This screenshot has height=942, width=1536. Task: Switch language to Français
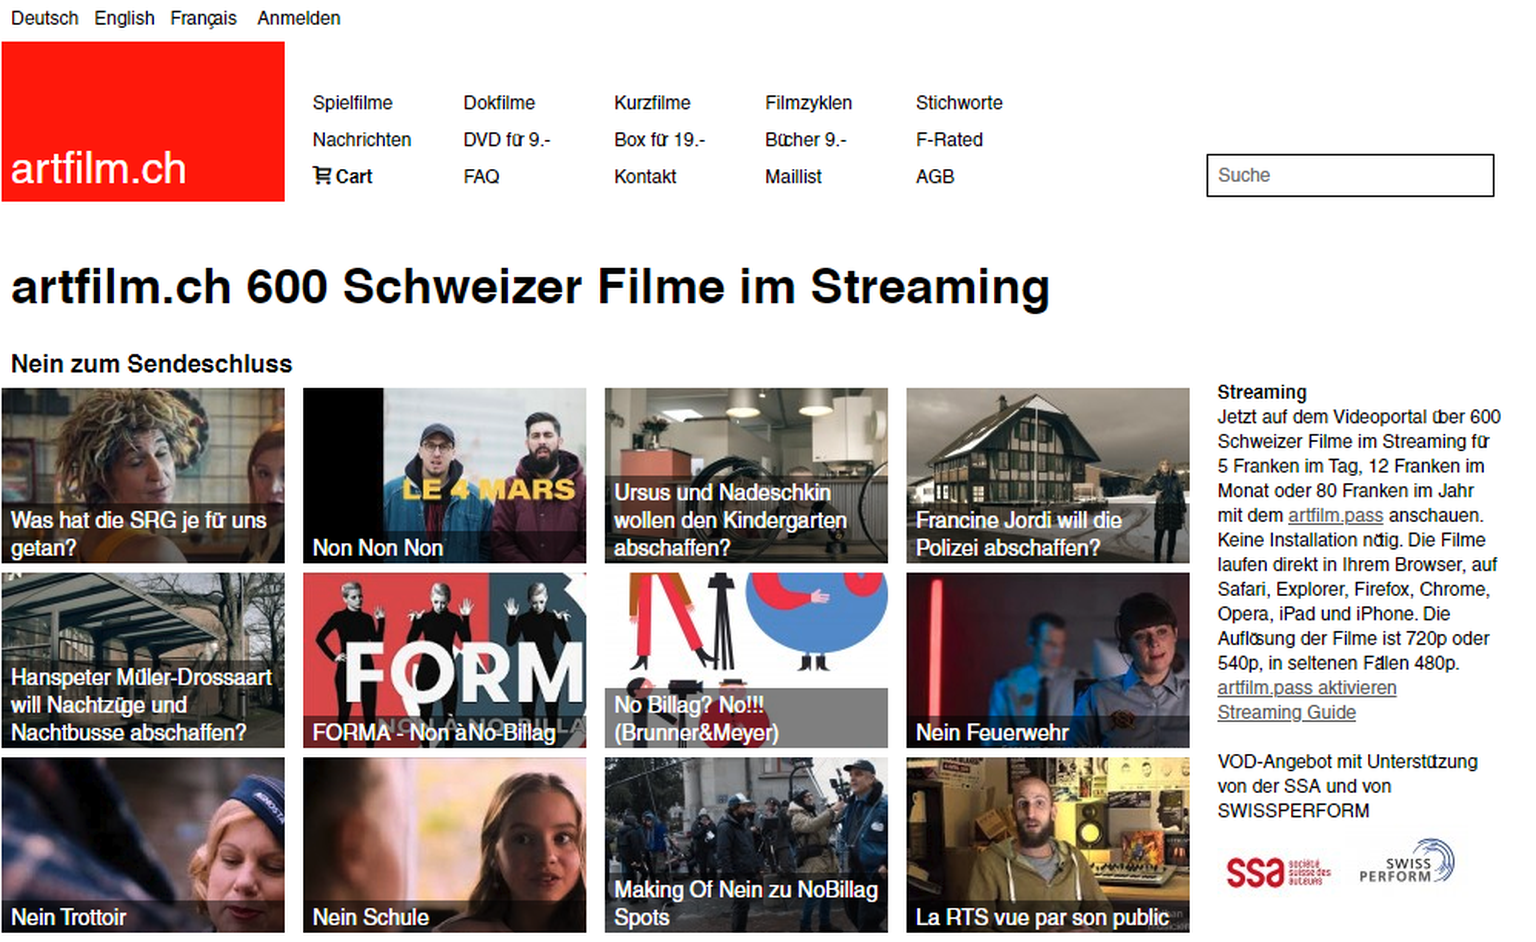coord(203,18)
